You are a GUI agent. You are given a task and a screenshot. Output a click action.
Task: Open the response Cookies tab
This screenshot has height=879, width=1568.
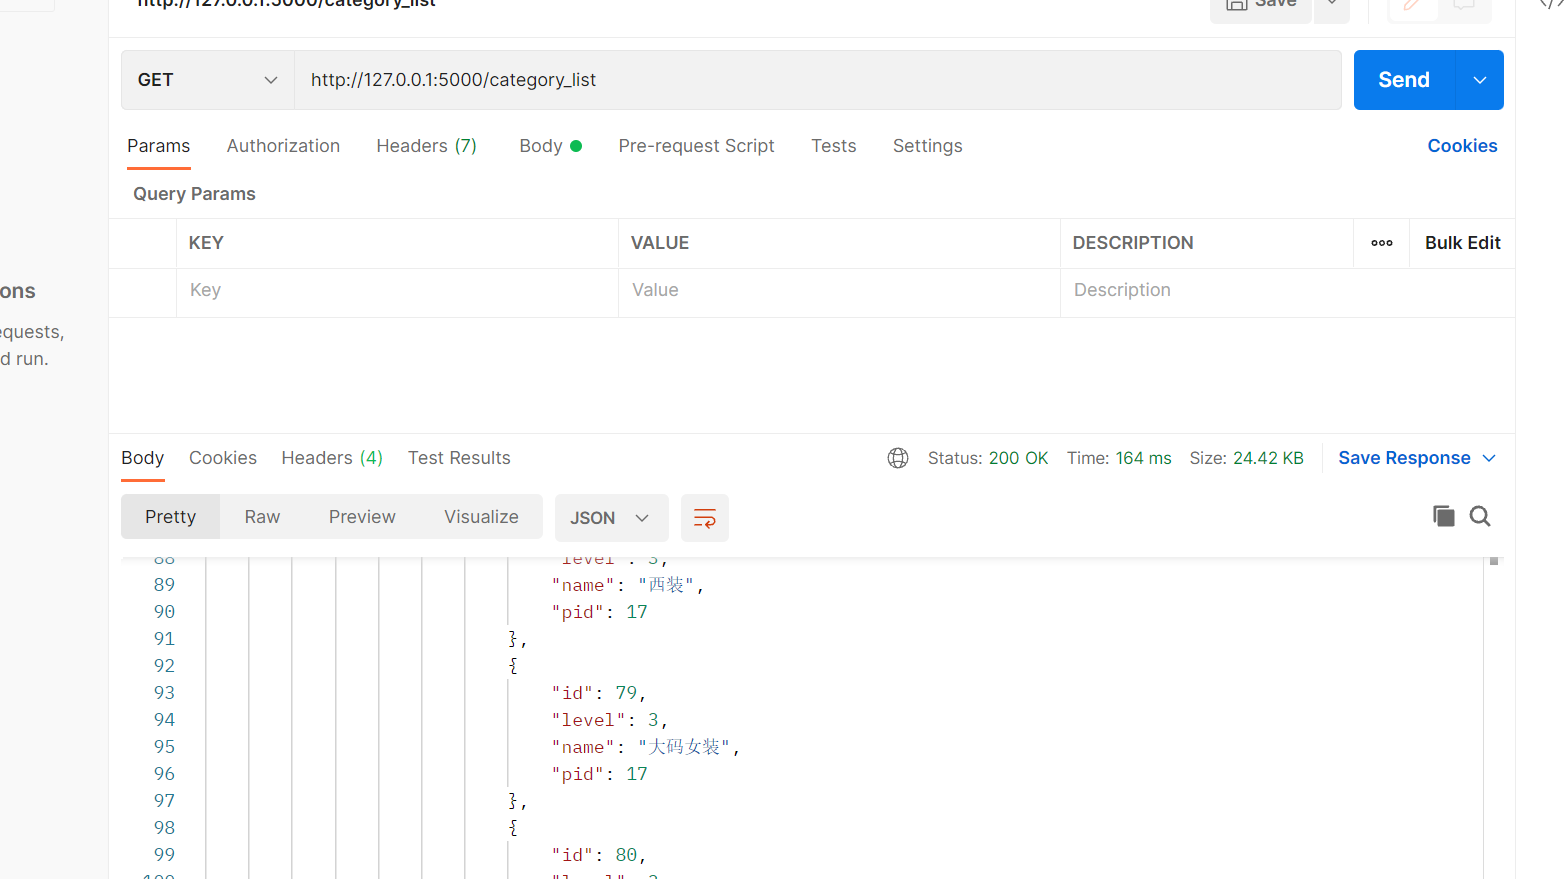click(223, 458)
